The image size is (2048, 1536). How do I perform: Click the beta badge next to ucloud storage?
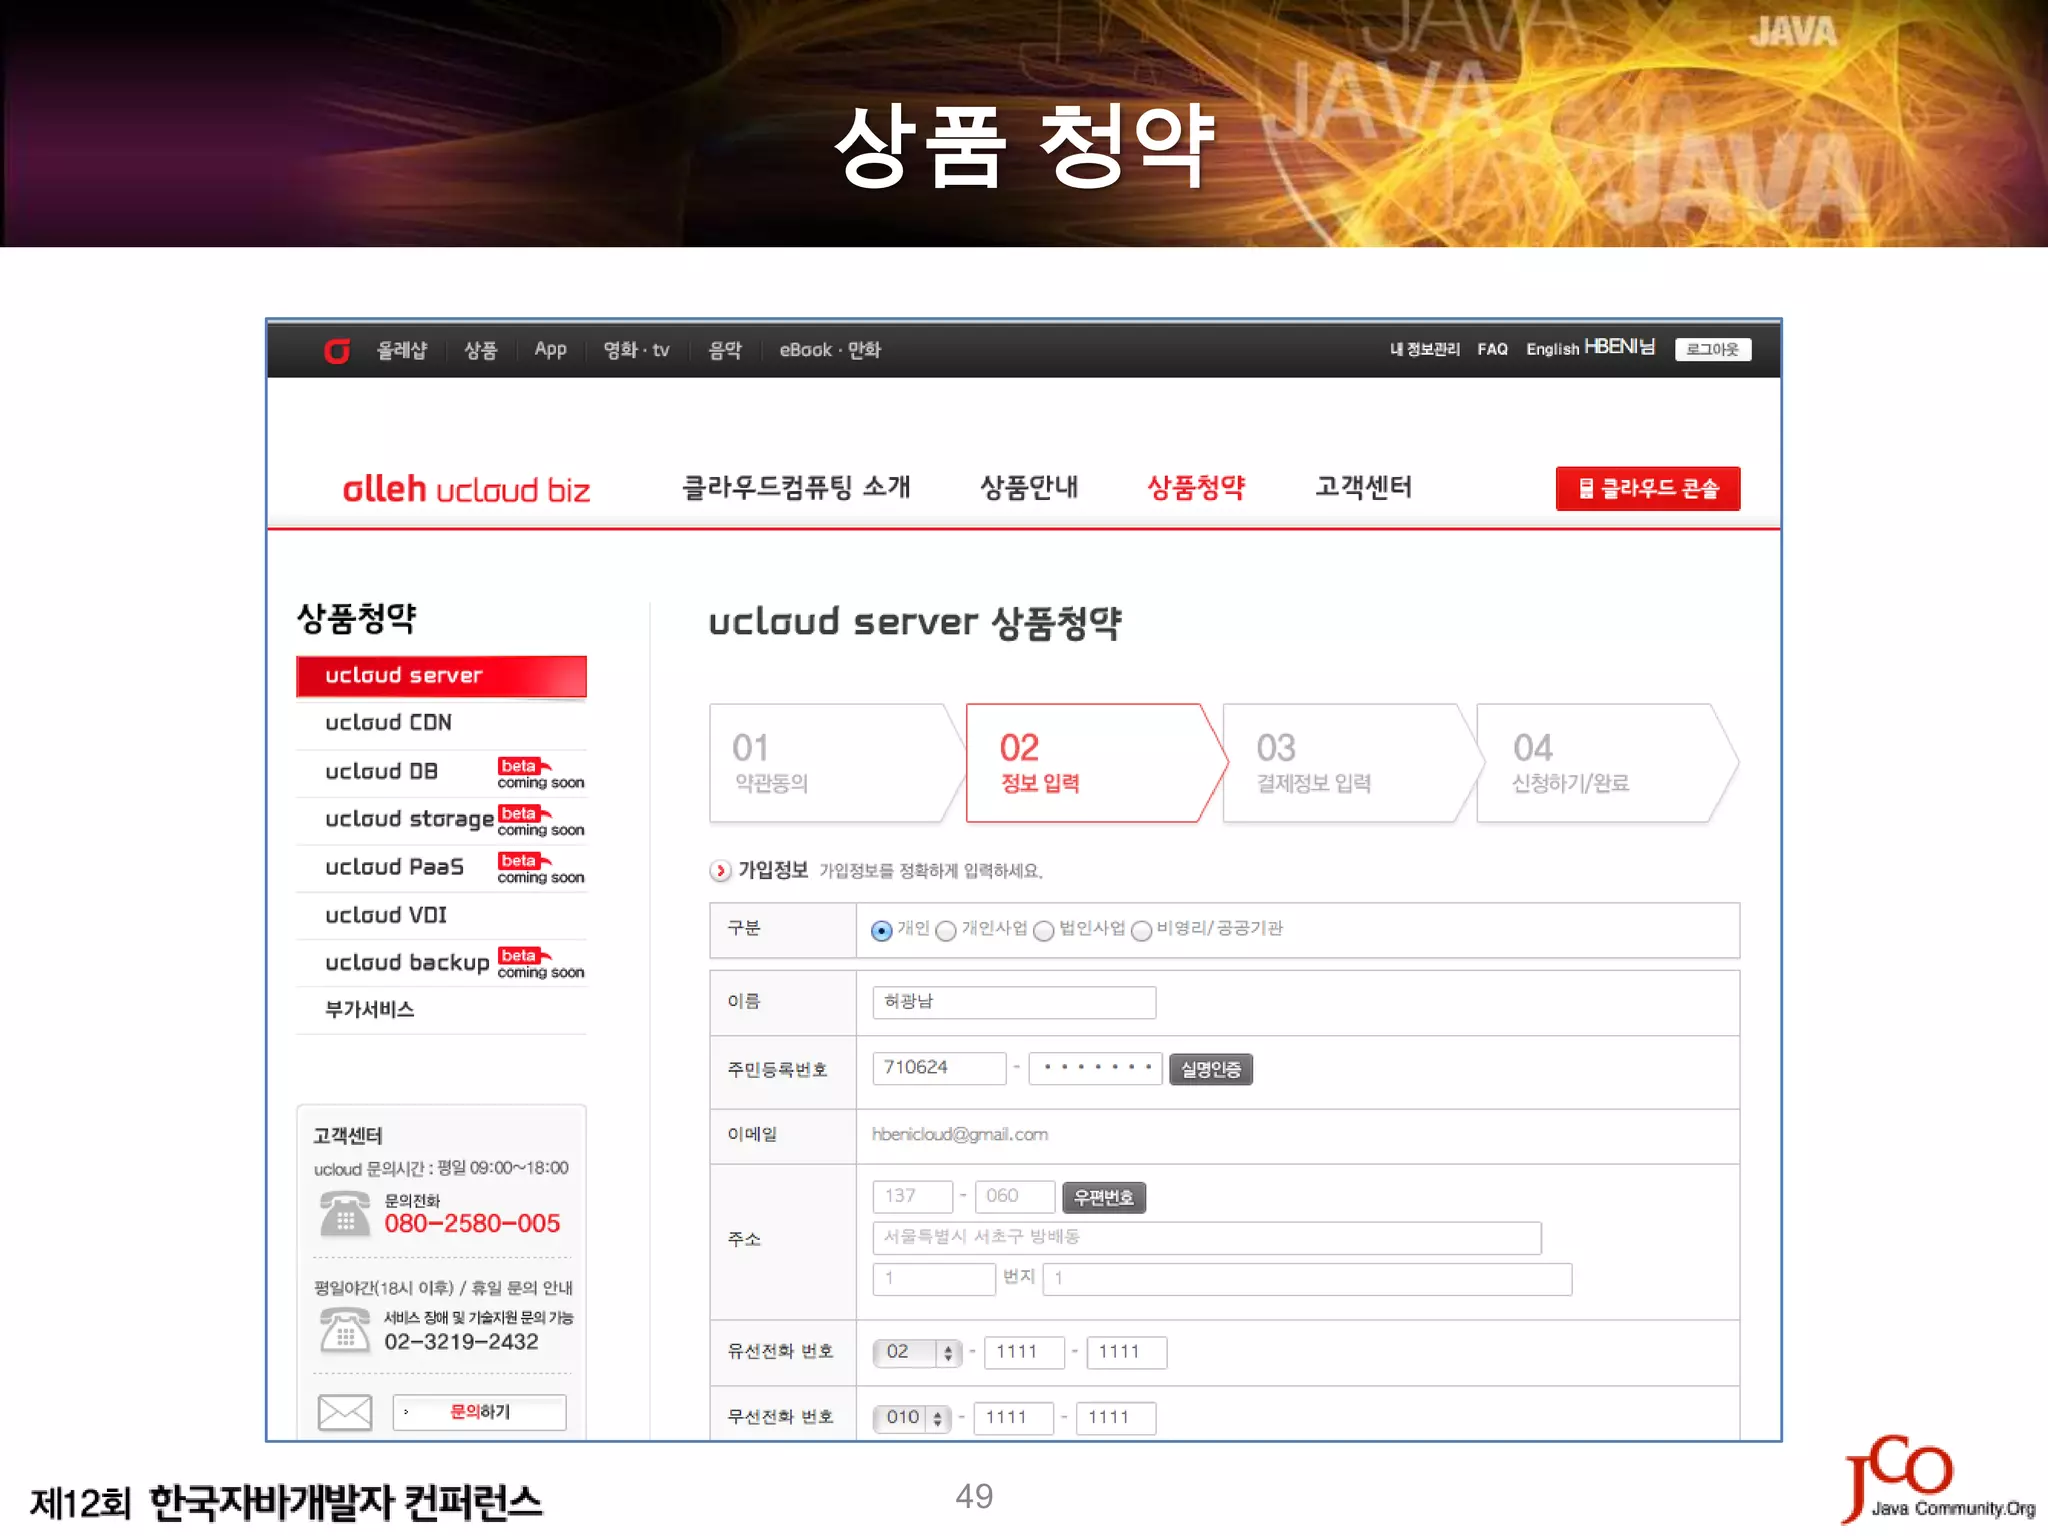[523, 813]
